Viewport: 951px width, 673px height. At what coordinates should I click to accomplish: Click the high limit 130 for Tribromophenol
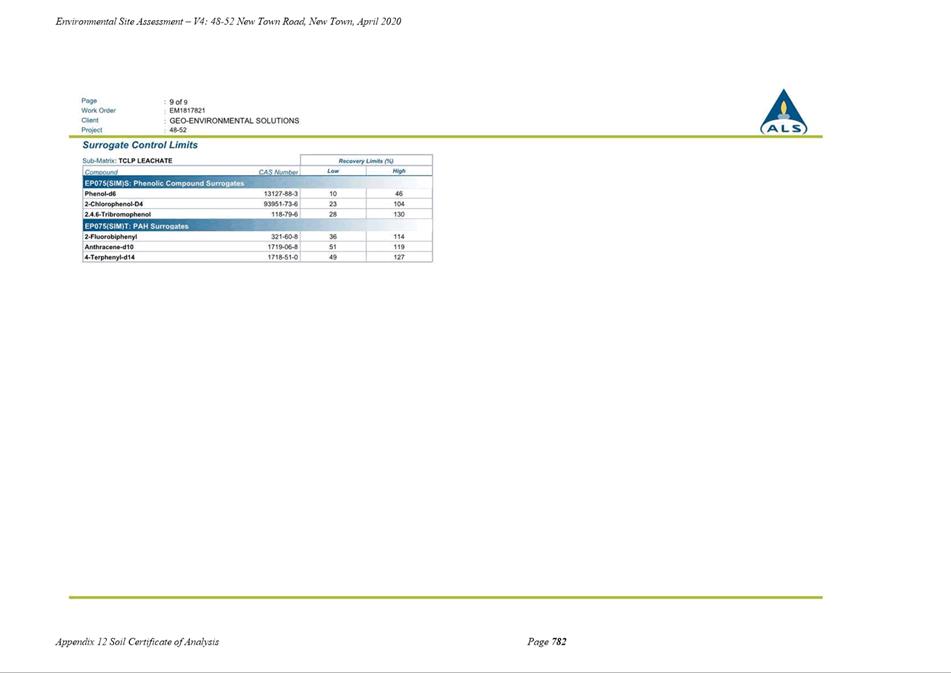(x=399, y=215)
